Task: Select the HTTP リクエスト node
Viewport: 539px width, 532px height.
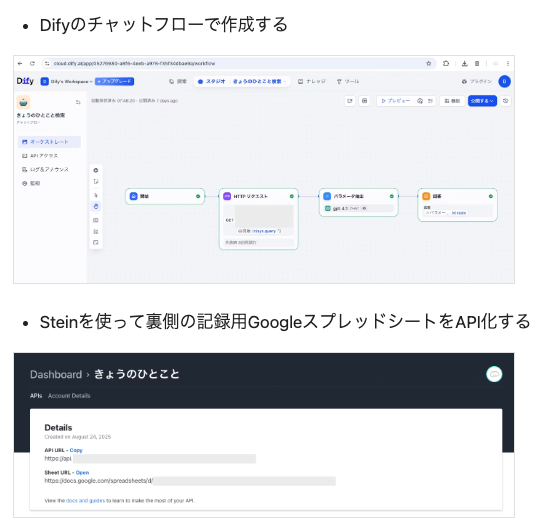Action: (258, 219)
